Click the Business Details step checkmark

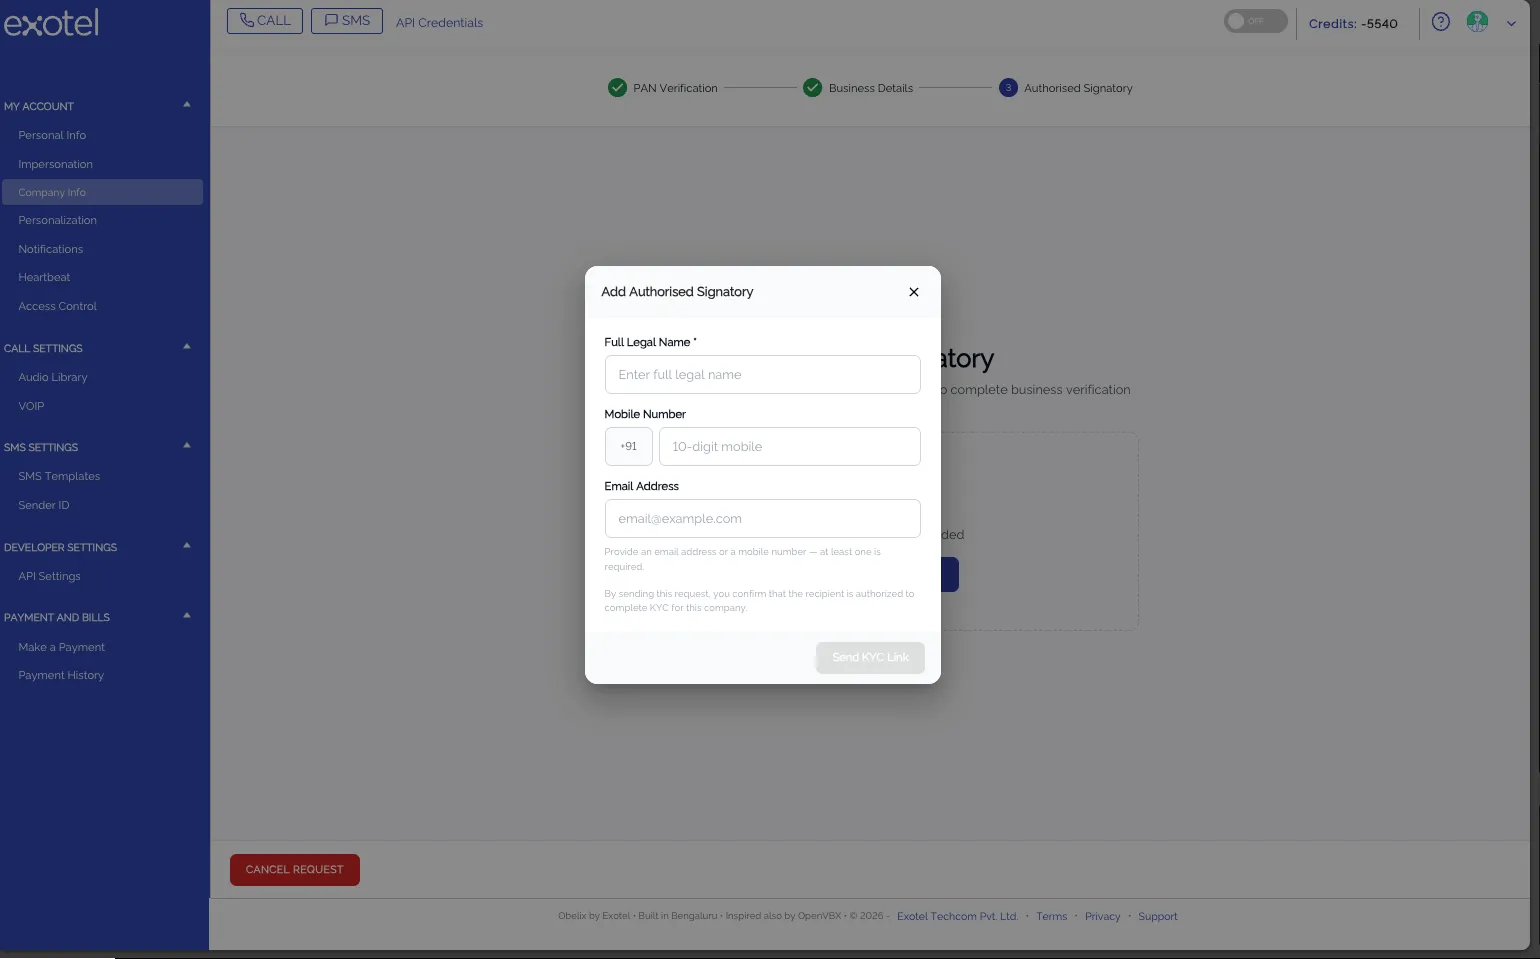(812, 88)
